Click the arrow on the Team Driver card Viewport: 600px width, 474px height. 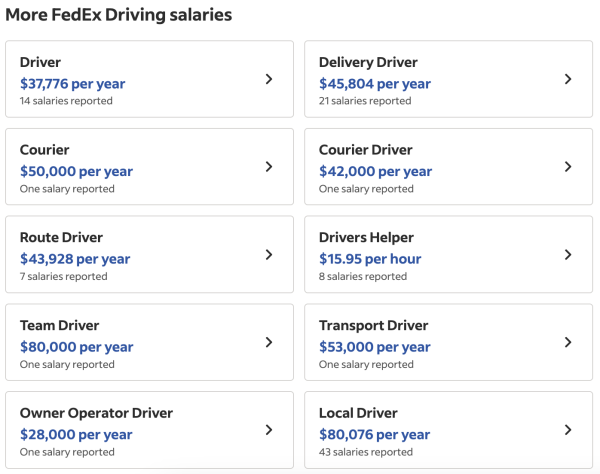pyautogui.click(x=269, y=342)
